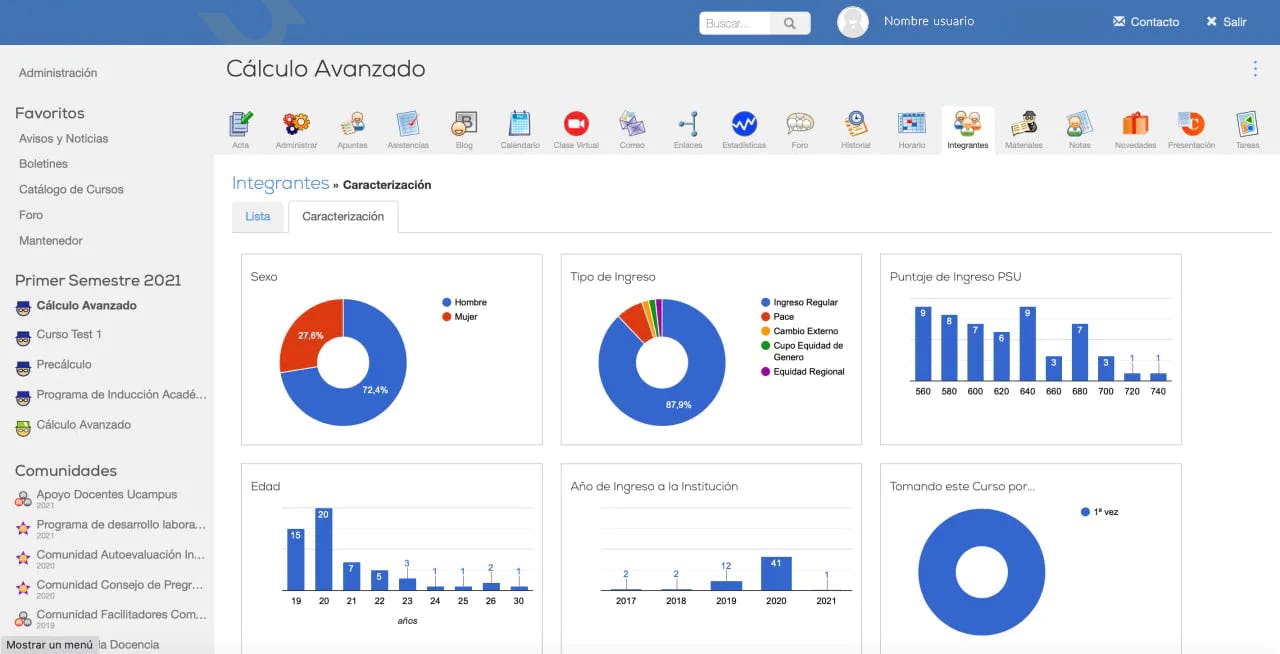The image size is (1280, 654).
Task: Open the three-dot options menu near Cálculo Avanzado
Action: [x=1255, y=68]
